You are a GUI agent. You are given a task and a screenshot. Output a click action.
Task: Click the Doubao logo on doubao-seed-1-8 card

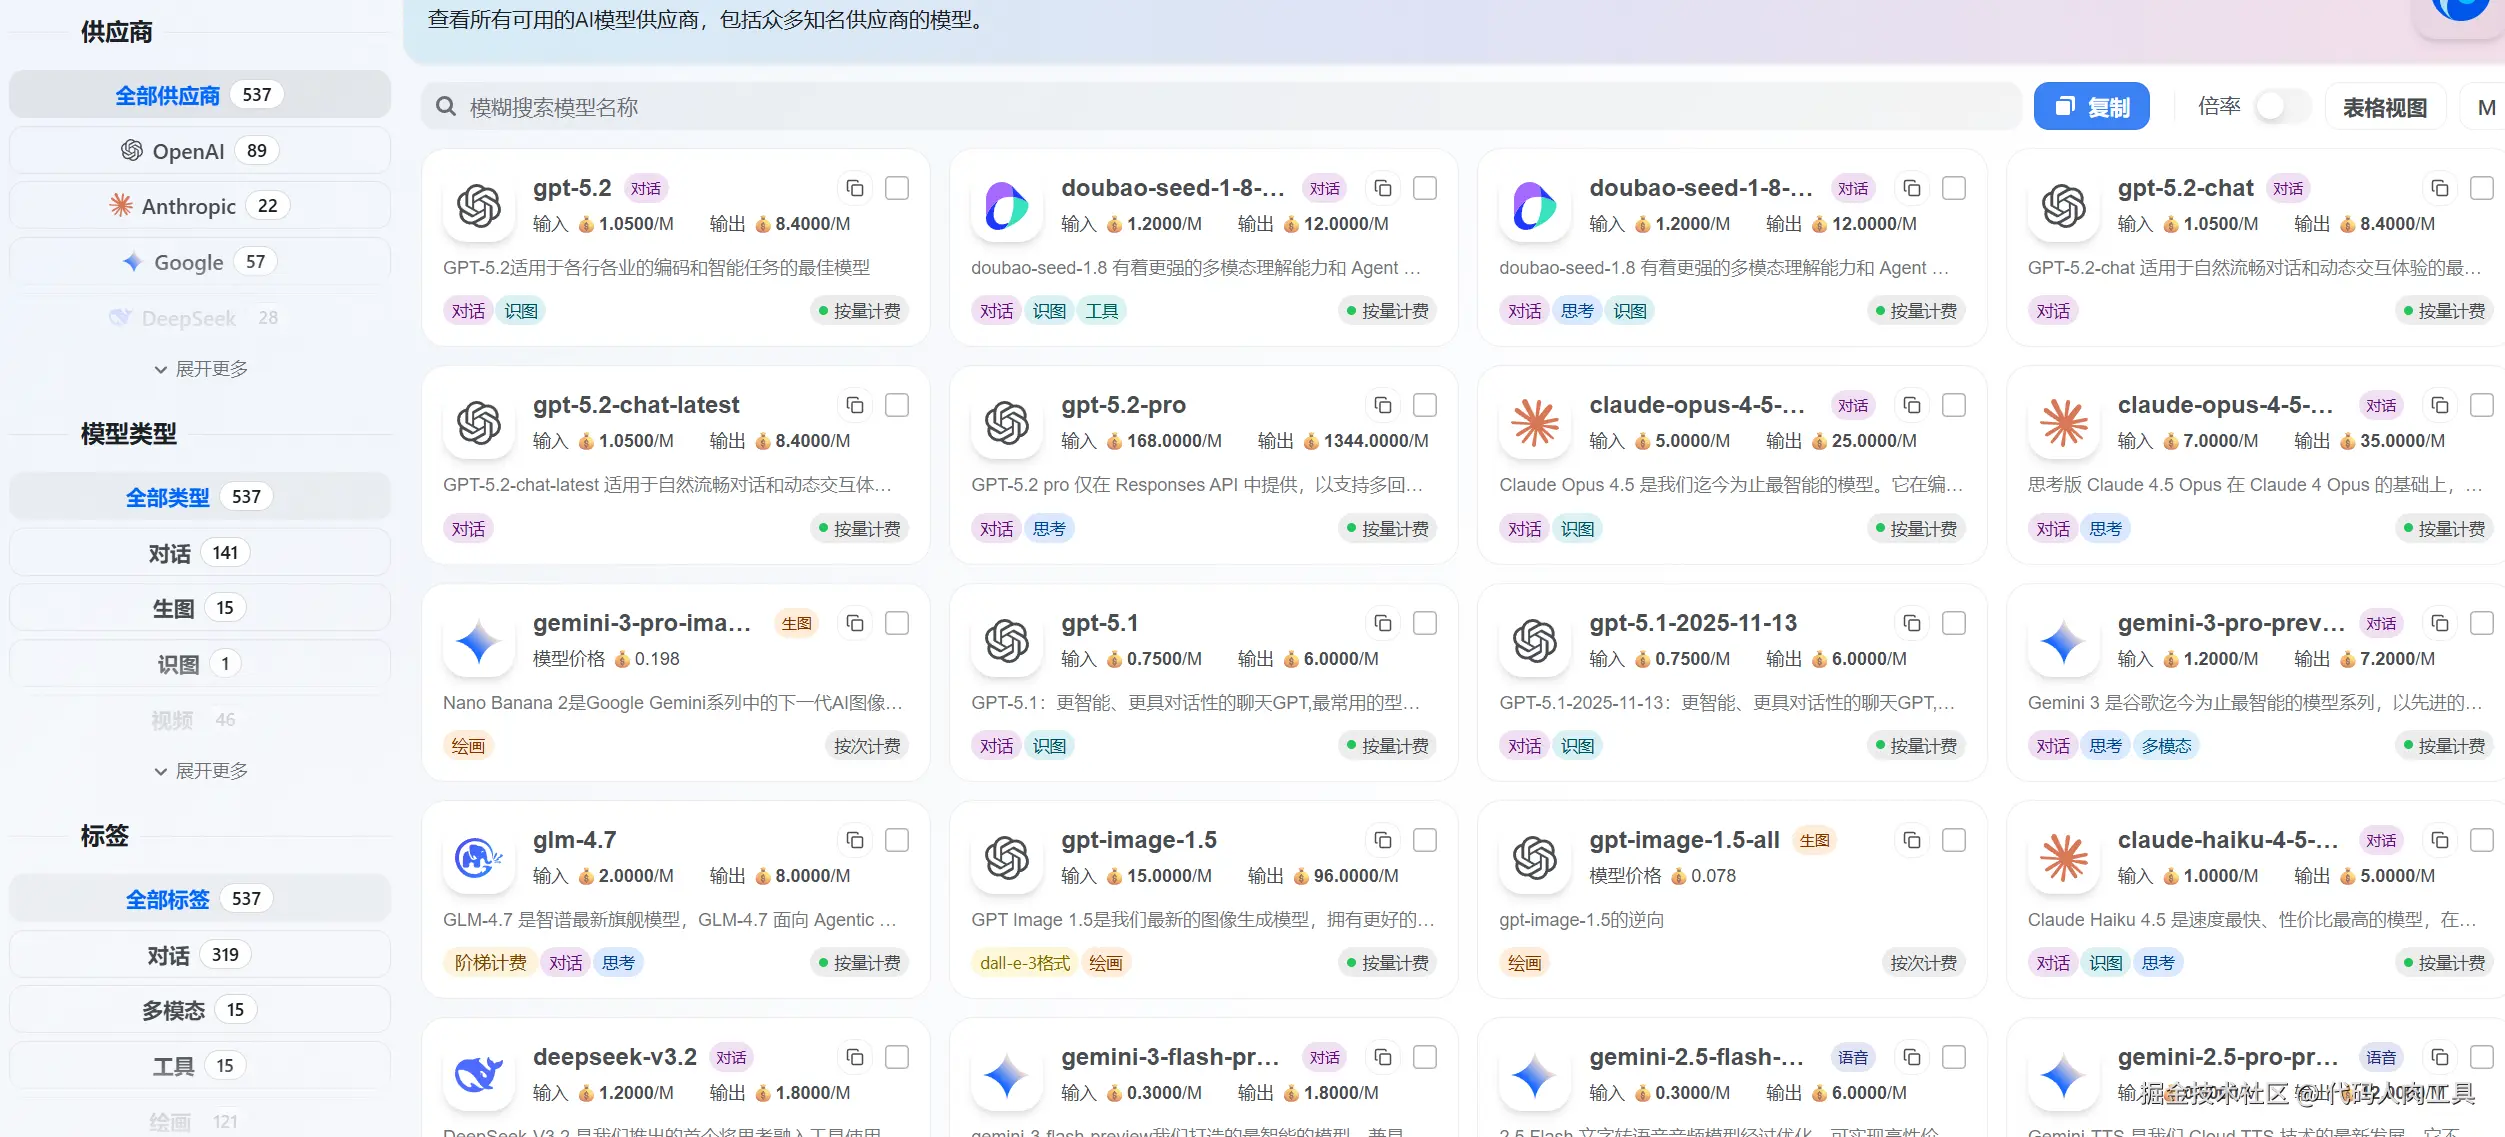[1006, 207]
